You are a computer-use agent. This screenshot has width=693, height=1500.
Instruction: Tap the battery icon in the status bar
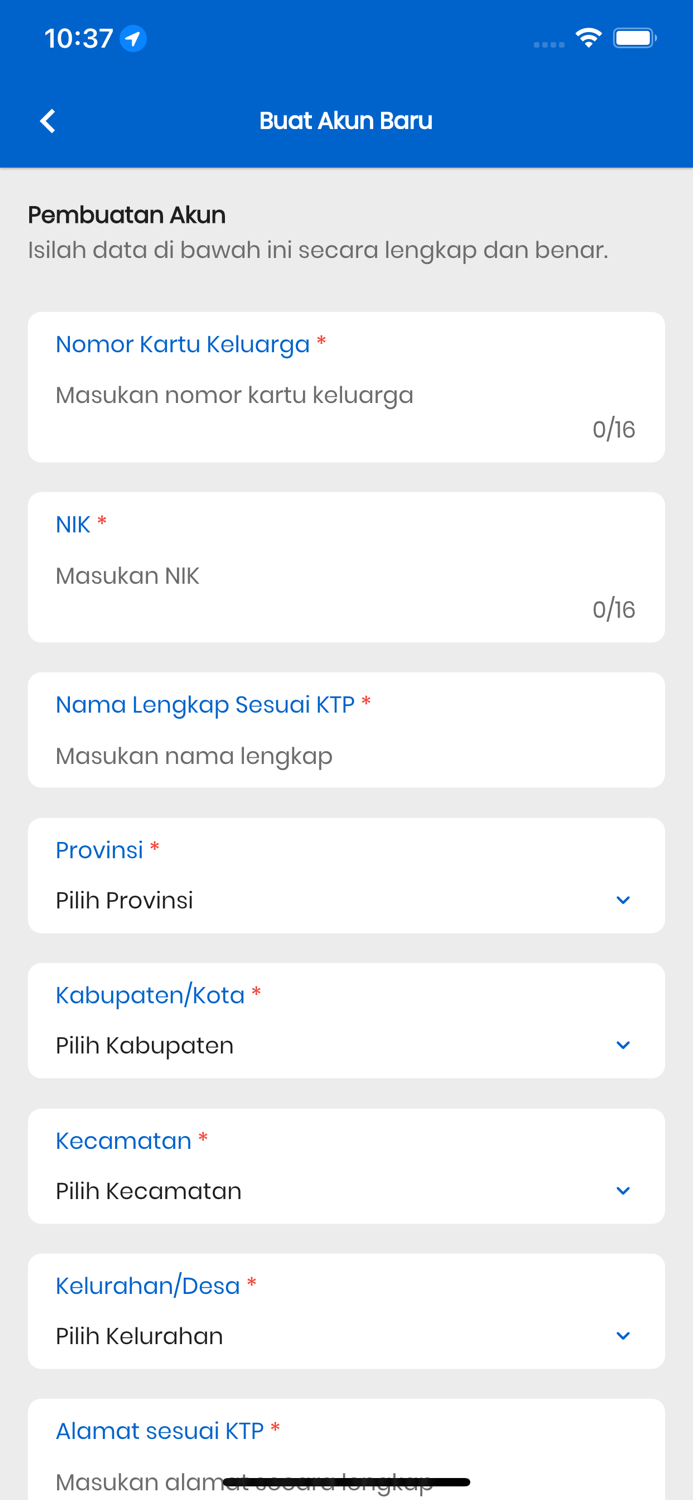[x=633, y=36]
